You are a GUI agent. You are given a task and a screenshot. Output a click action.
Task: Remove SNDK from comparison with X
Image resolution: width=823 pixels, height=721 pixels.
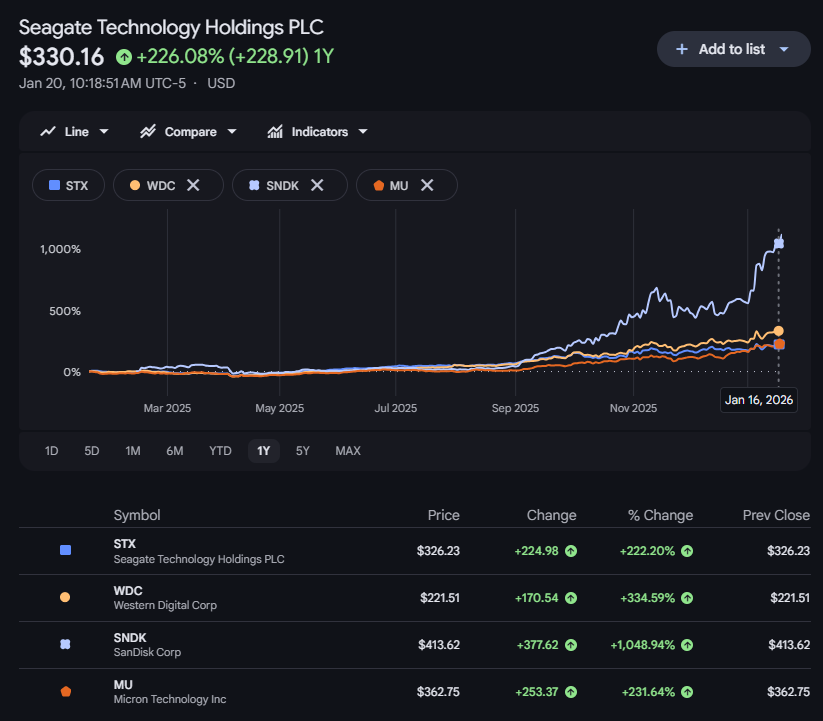click(317, 185)
